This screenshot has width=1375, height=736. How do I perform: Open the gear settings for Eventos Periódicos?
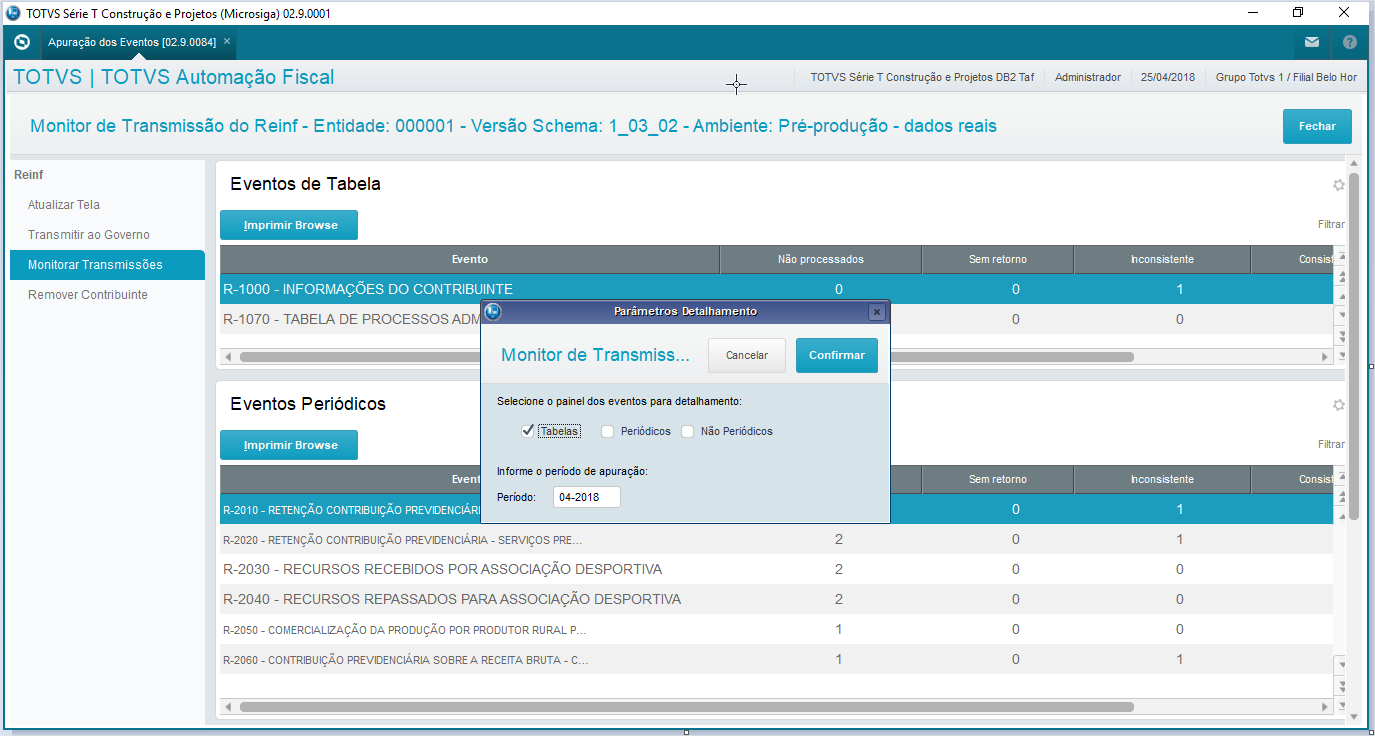pos(1338,405)
